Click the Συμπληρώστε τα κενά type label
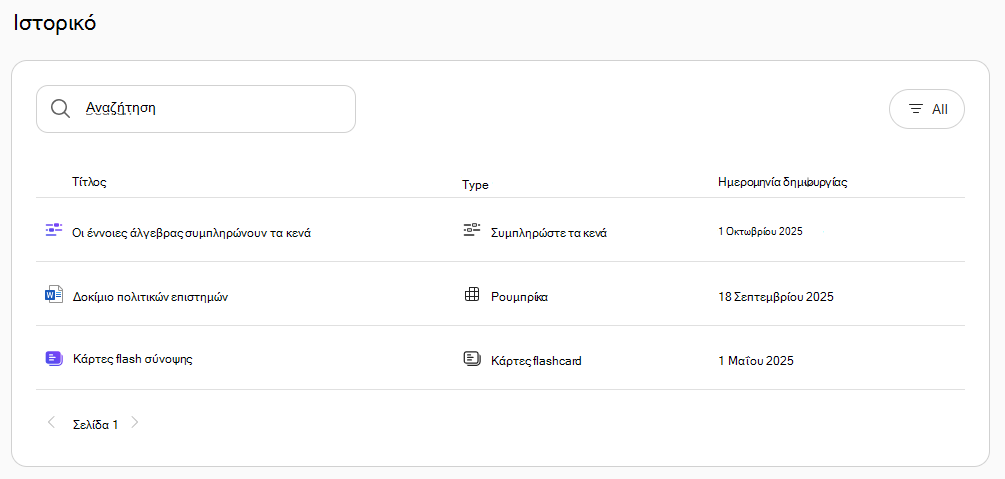Viewport: 1005px width, 479px height. coord(549,233)
